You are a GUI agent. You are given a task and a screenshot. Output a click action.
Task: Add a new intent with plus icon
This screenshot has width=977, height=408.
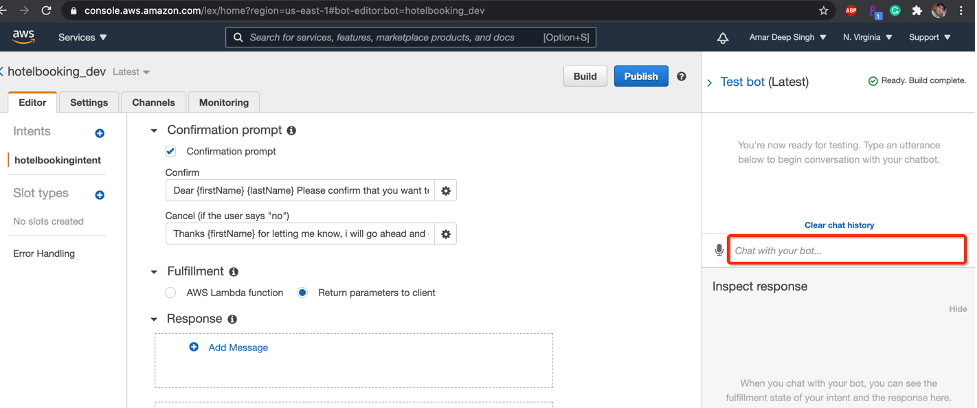(99, 133)
